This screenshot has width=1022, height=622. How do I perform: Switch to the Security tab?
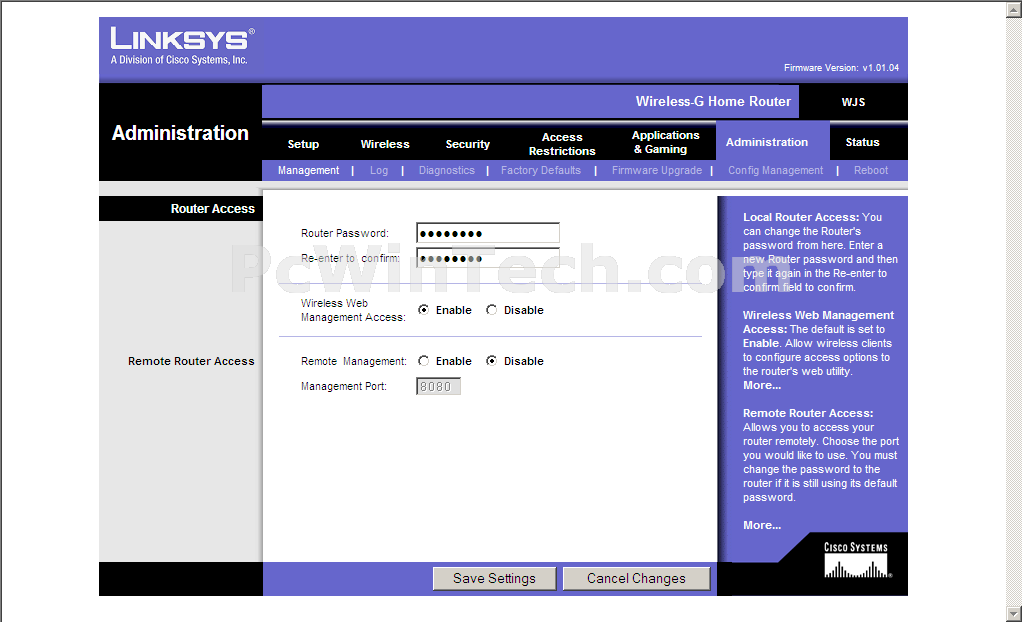click(x=467, y=144)
